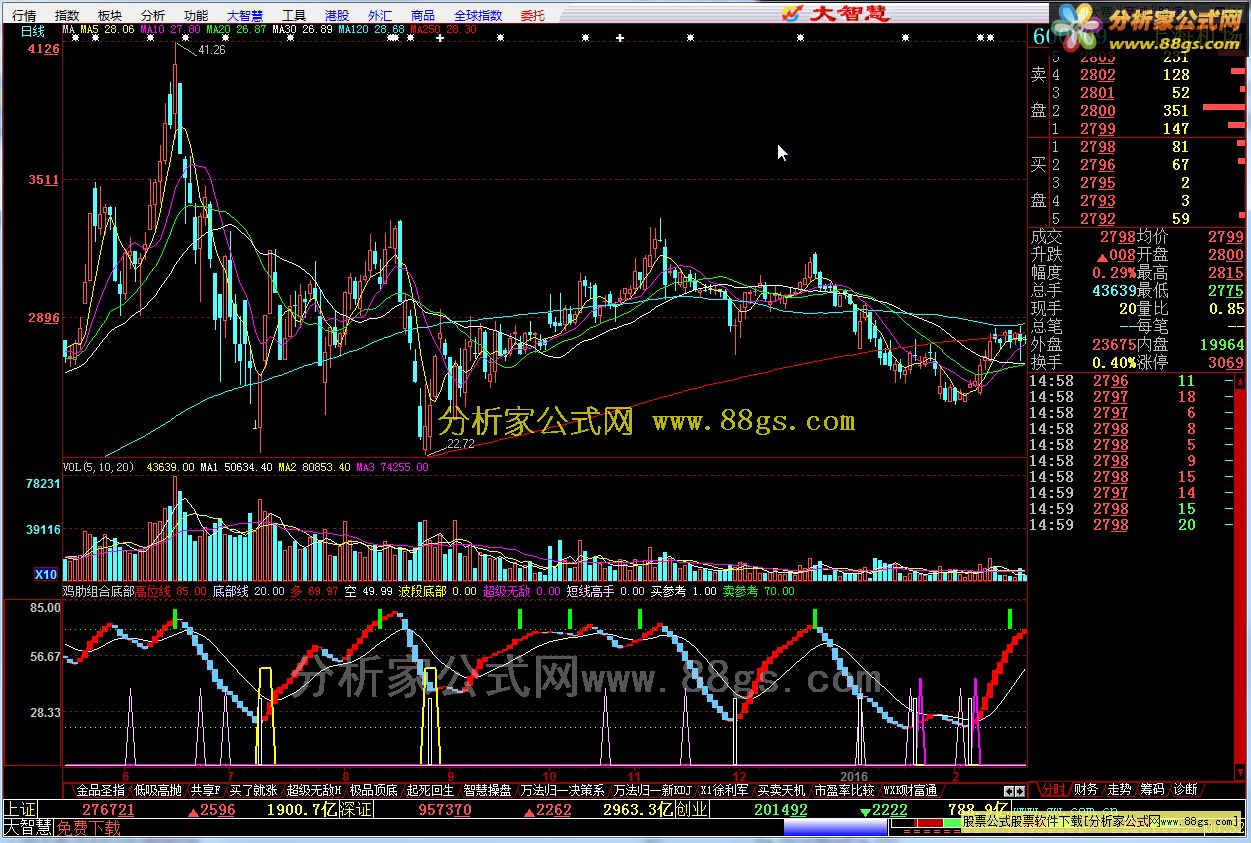
Task: Click the MA5 28.06 value label
Action: click(x=106, y=30)
